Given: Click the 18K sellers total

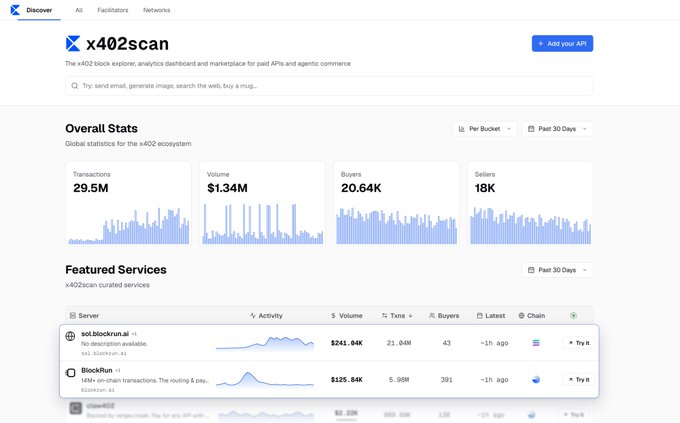Looking at the screenshot, I should click(x=485, y=188).
